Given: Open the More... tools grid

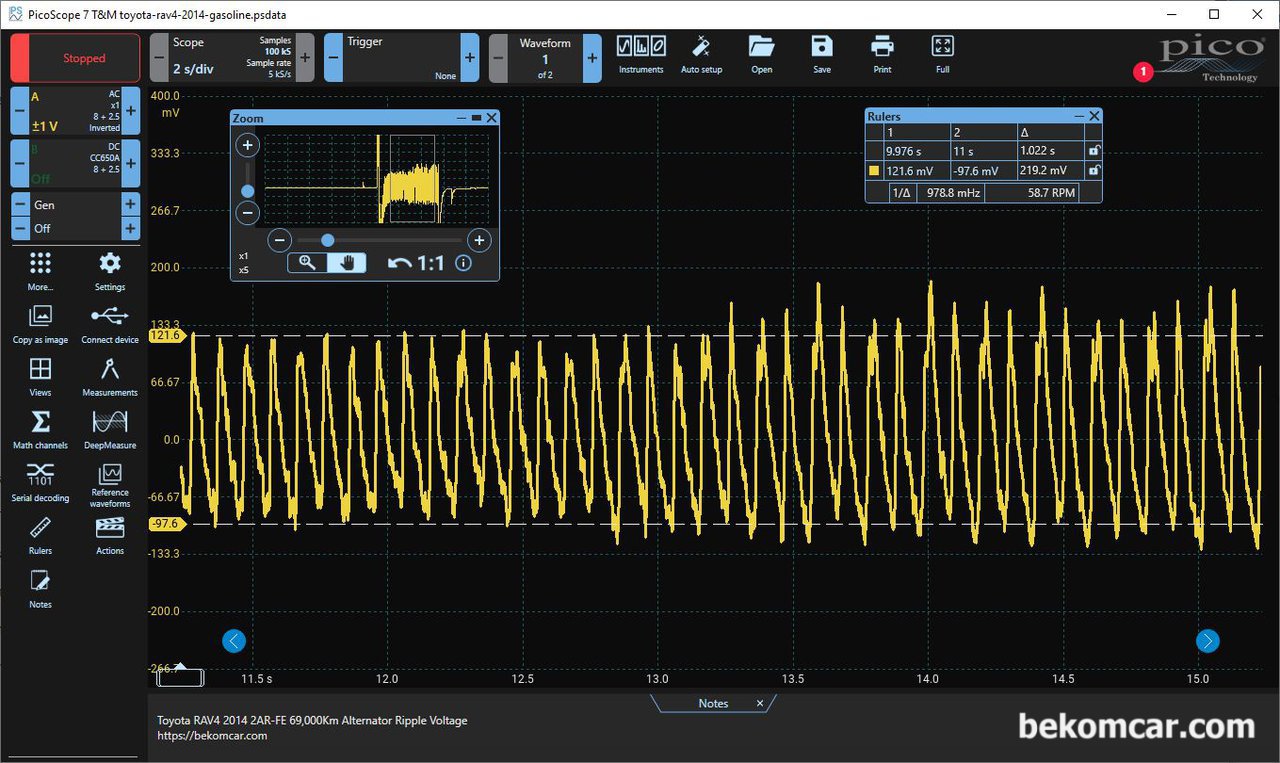Looking at the screenshot, I should point(40,271).
